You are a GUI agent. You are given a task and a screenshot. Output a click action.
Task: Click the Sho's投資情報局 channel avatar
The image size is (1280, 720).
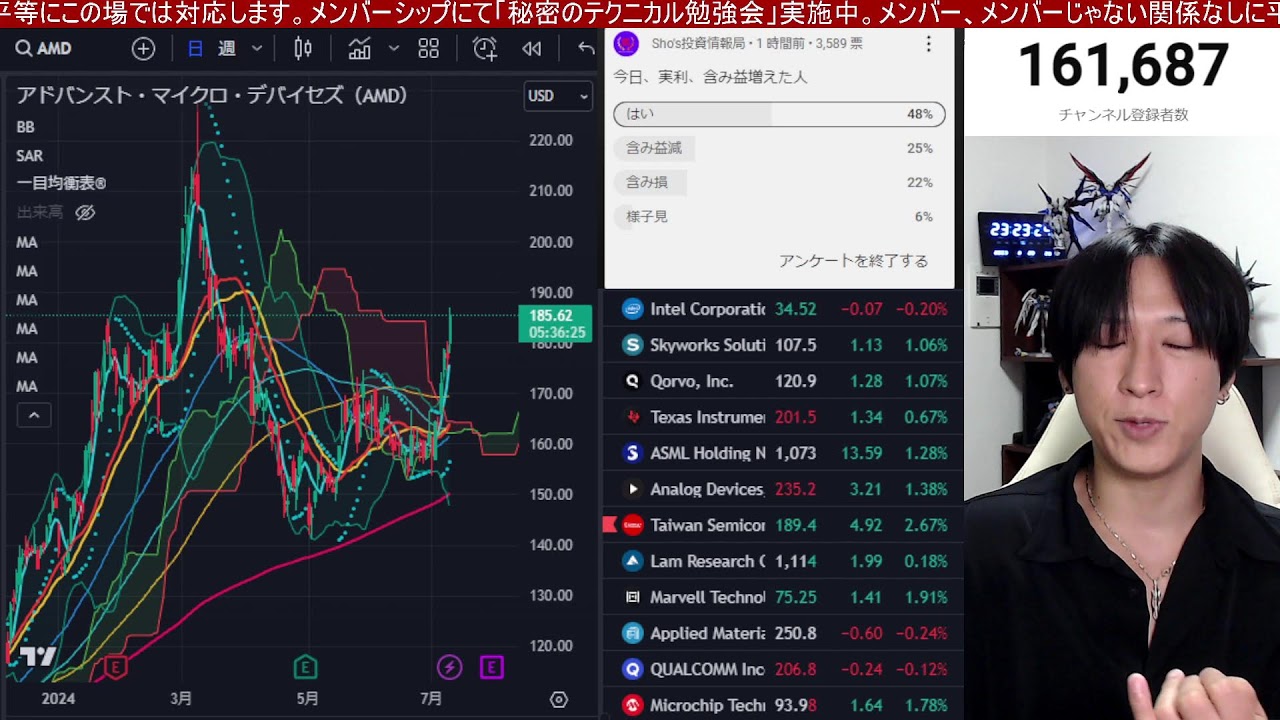[x=626, y=43]
